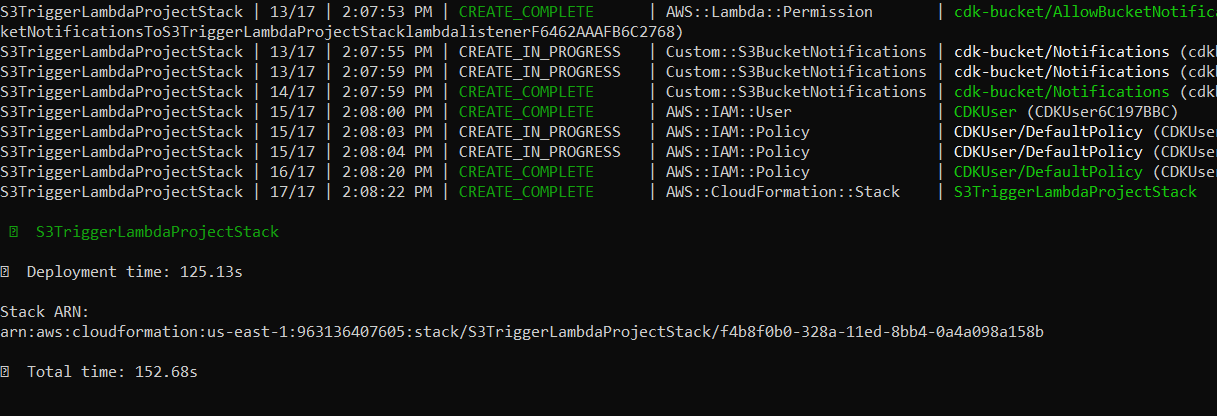Click the sparkle icon before Total time
1217x416 pixels.
(5, 372)
